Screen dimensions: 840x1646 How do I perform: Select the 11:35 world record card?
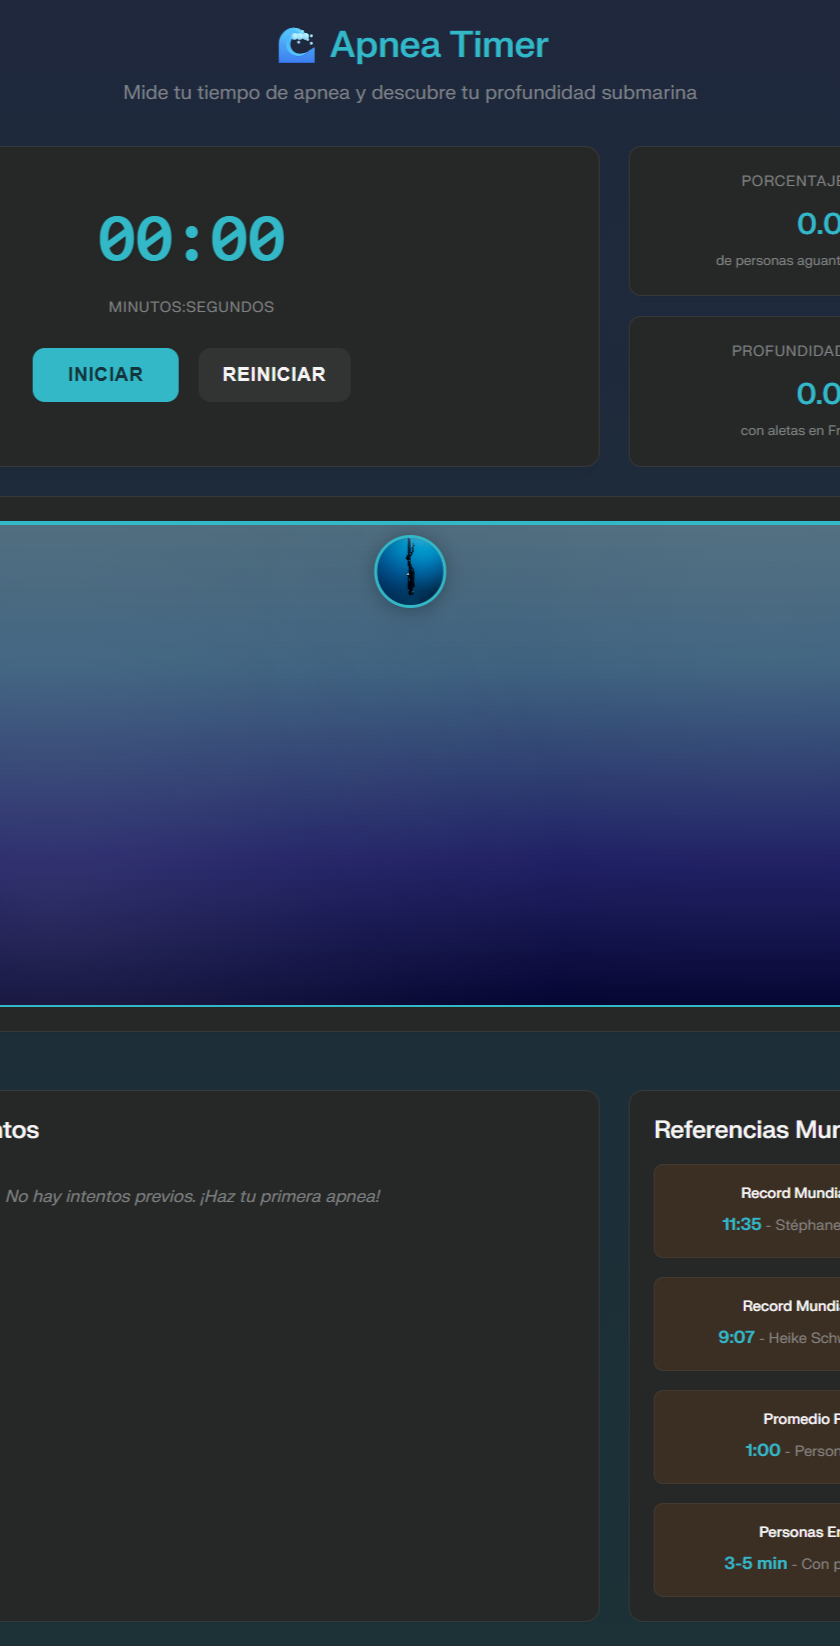(750, 1210)
